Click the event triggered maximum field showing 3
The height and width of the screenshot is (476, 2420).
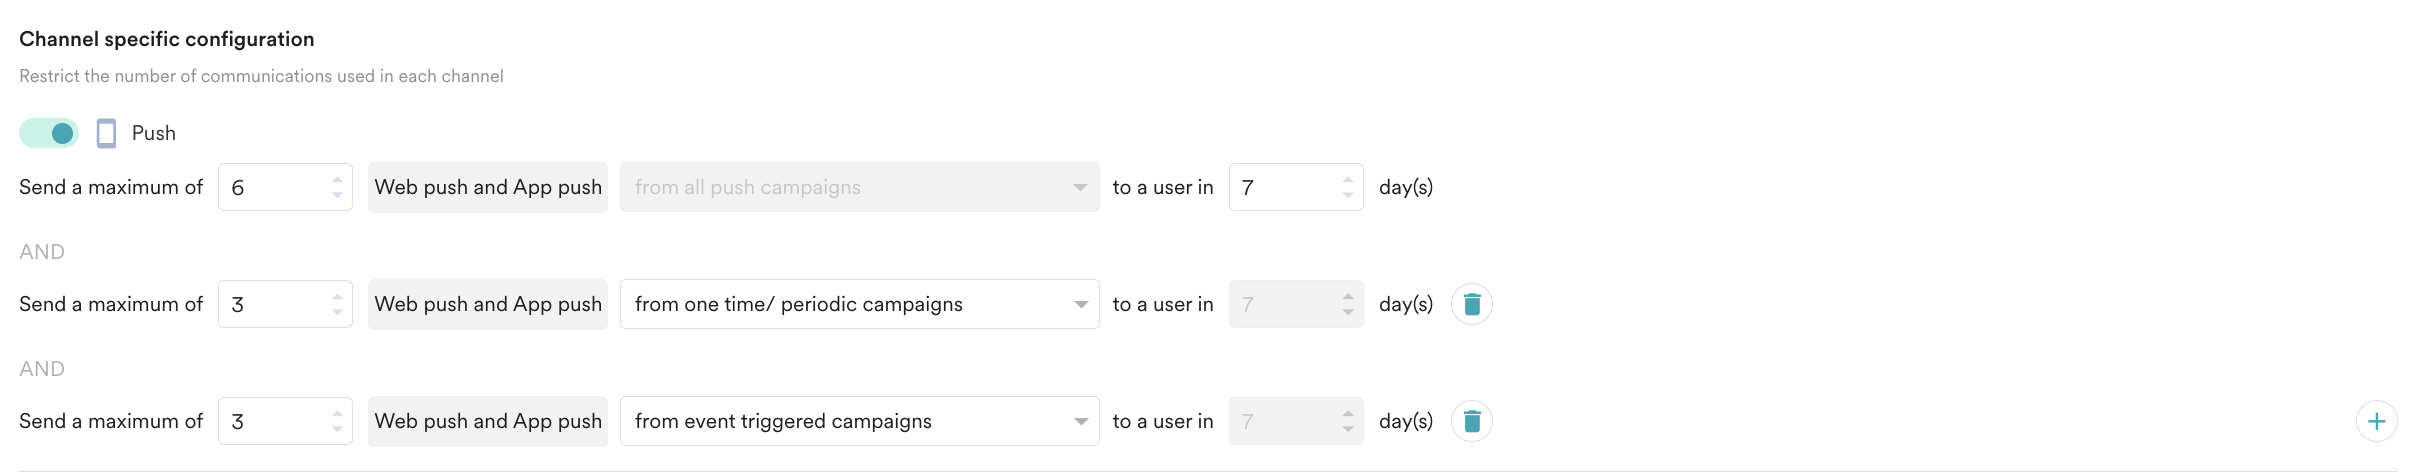[x=285, y=421]
